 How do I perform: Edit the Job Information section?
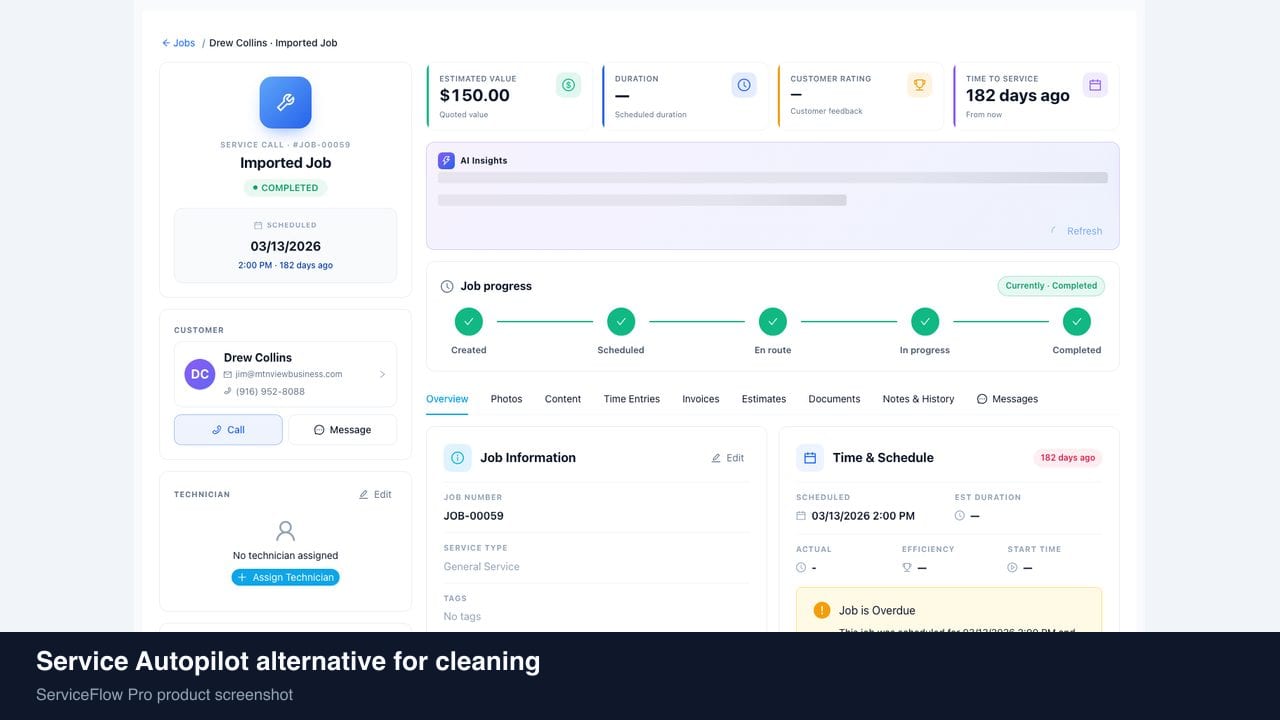tap(728, 458)
